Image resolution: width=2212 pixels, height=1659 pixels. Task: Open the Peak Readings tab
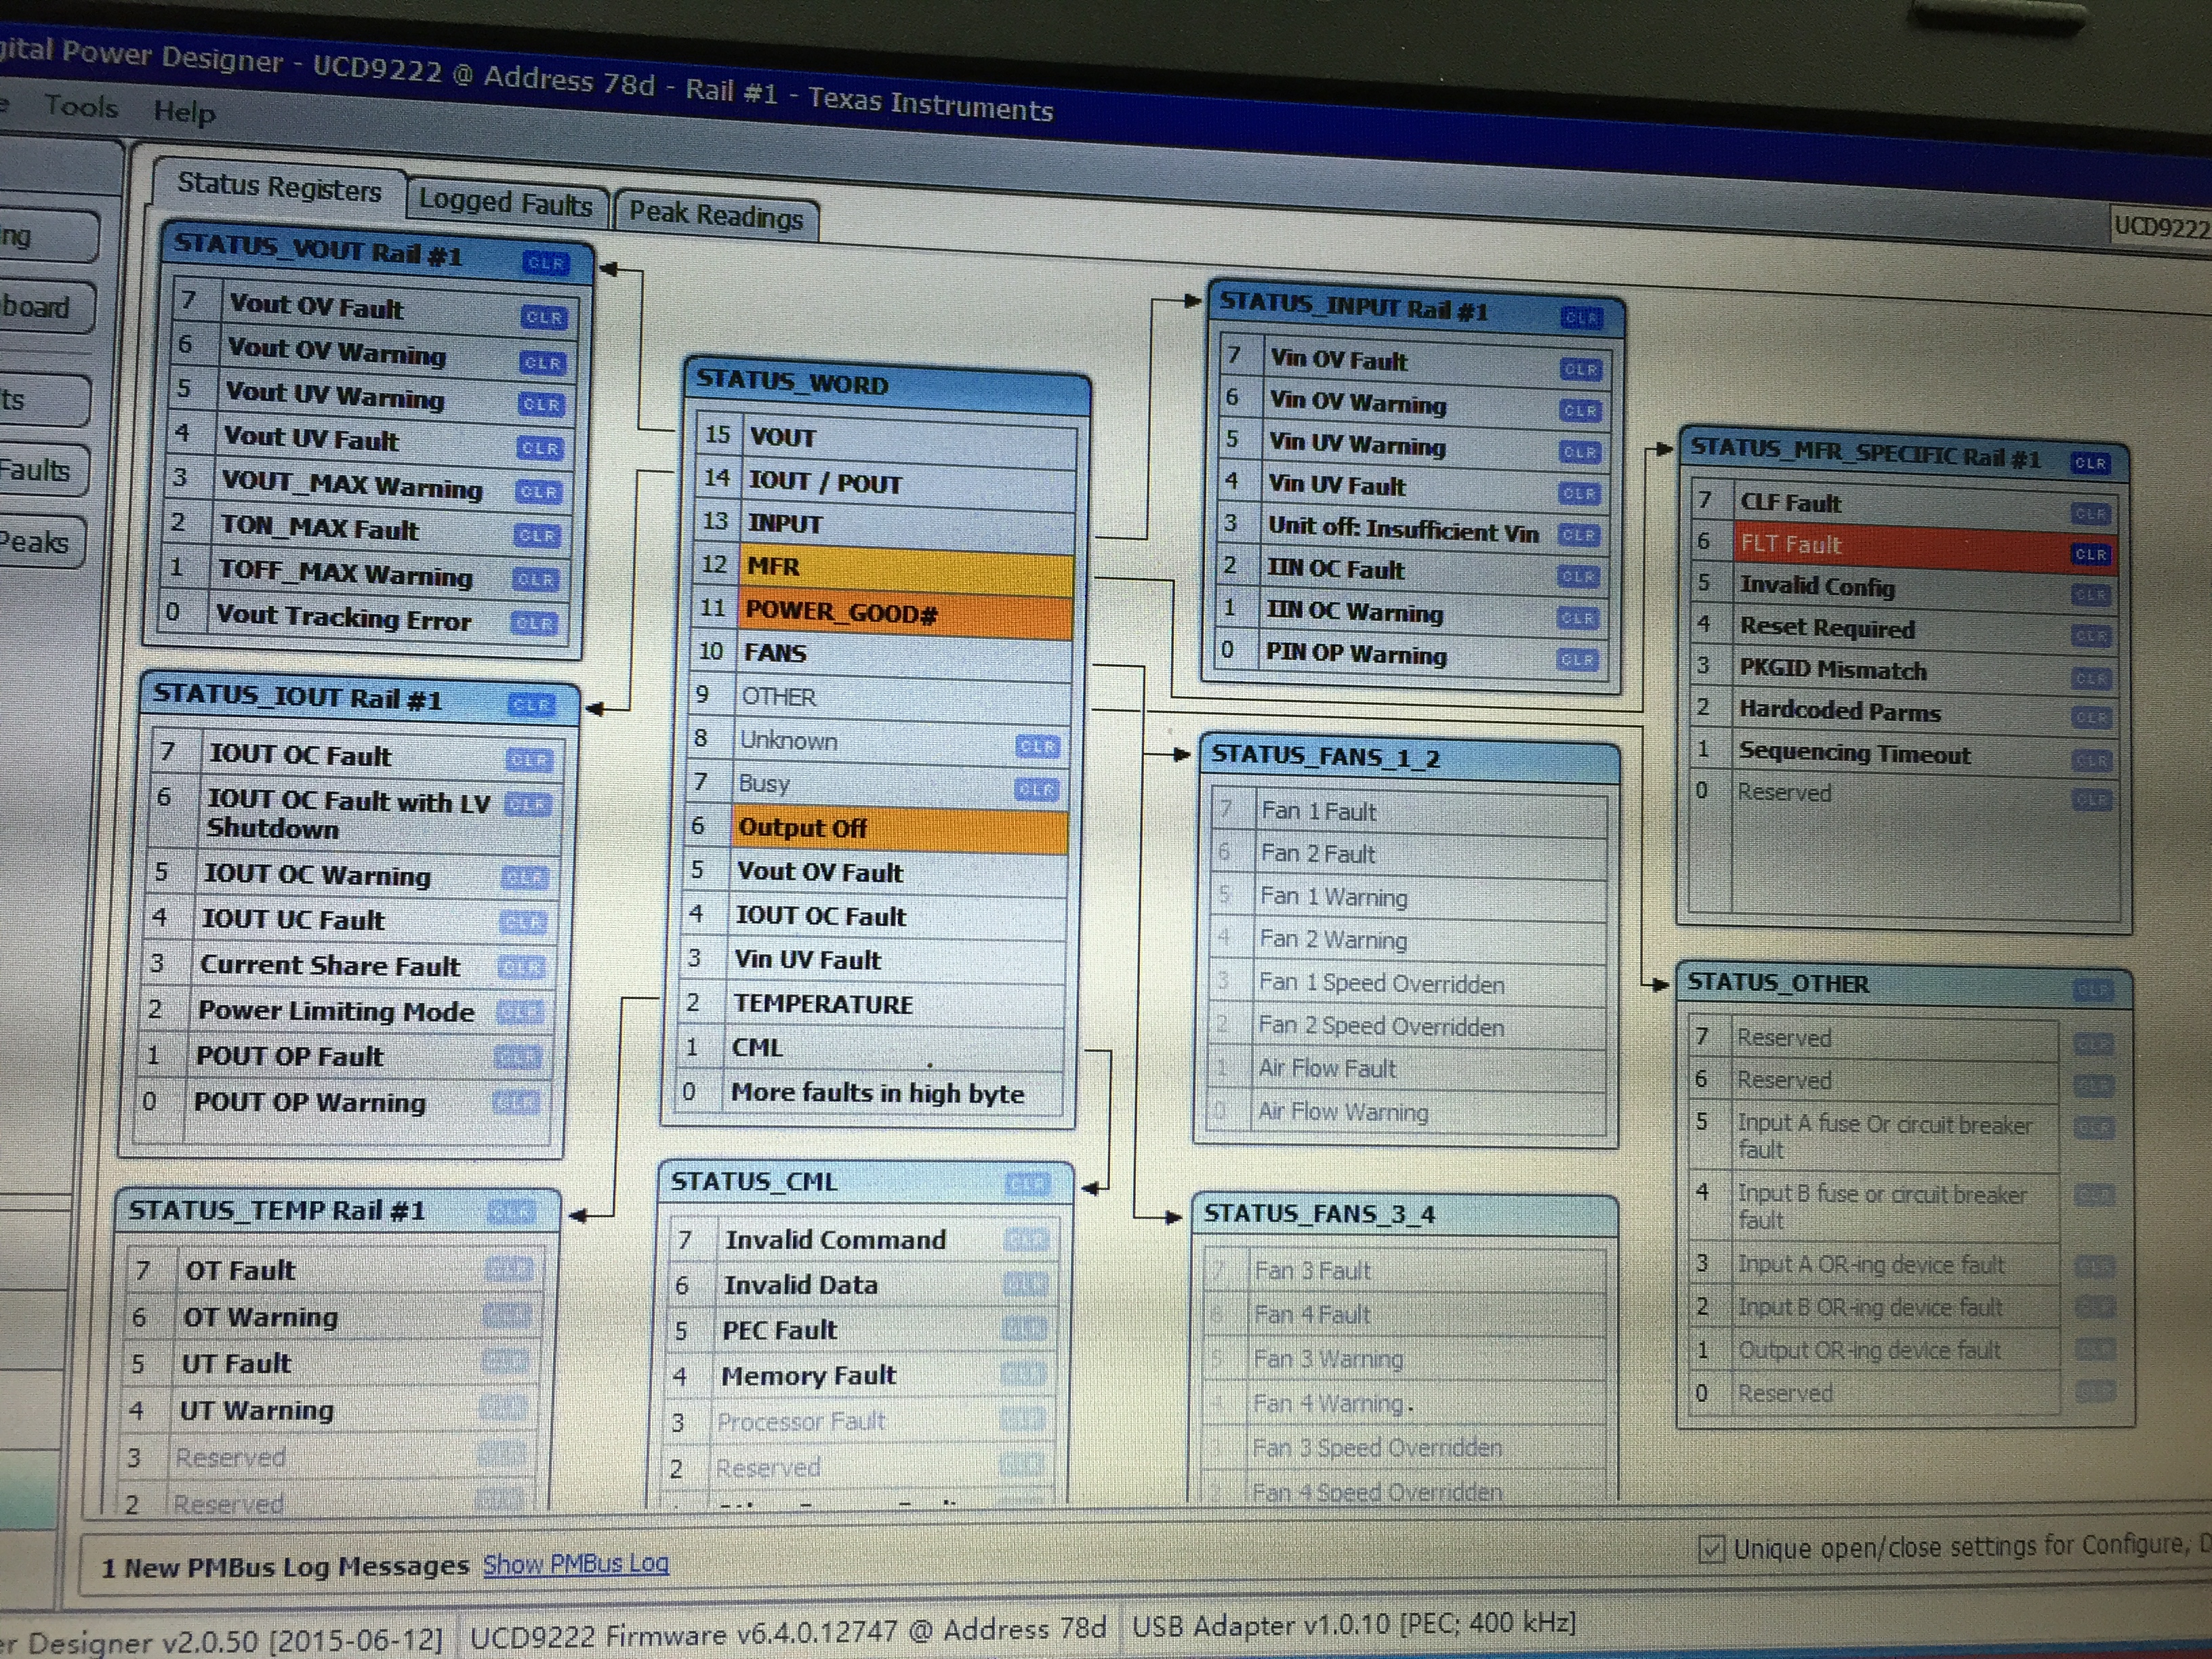tap(716, 215)
